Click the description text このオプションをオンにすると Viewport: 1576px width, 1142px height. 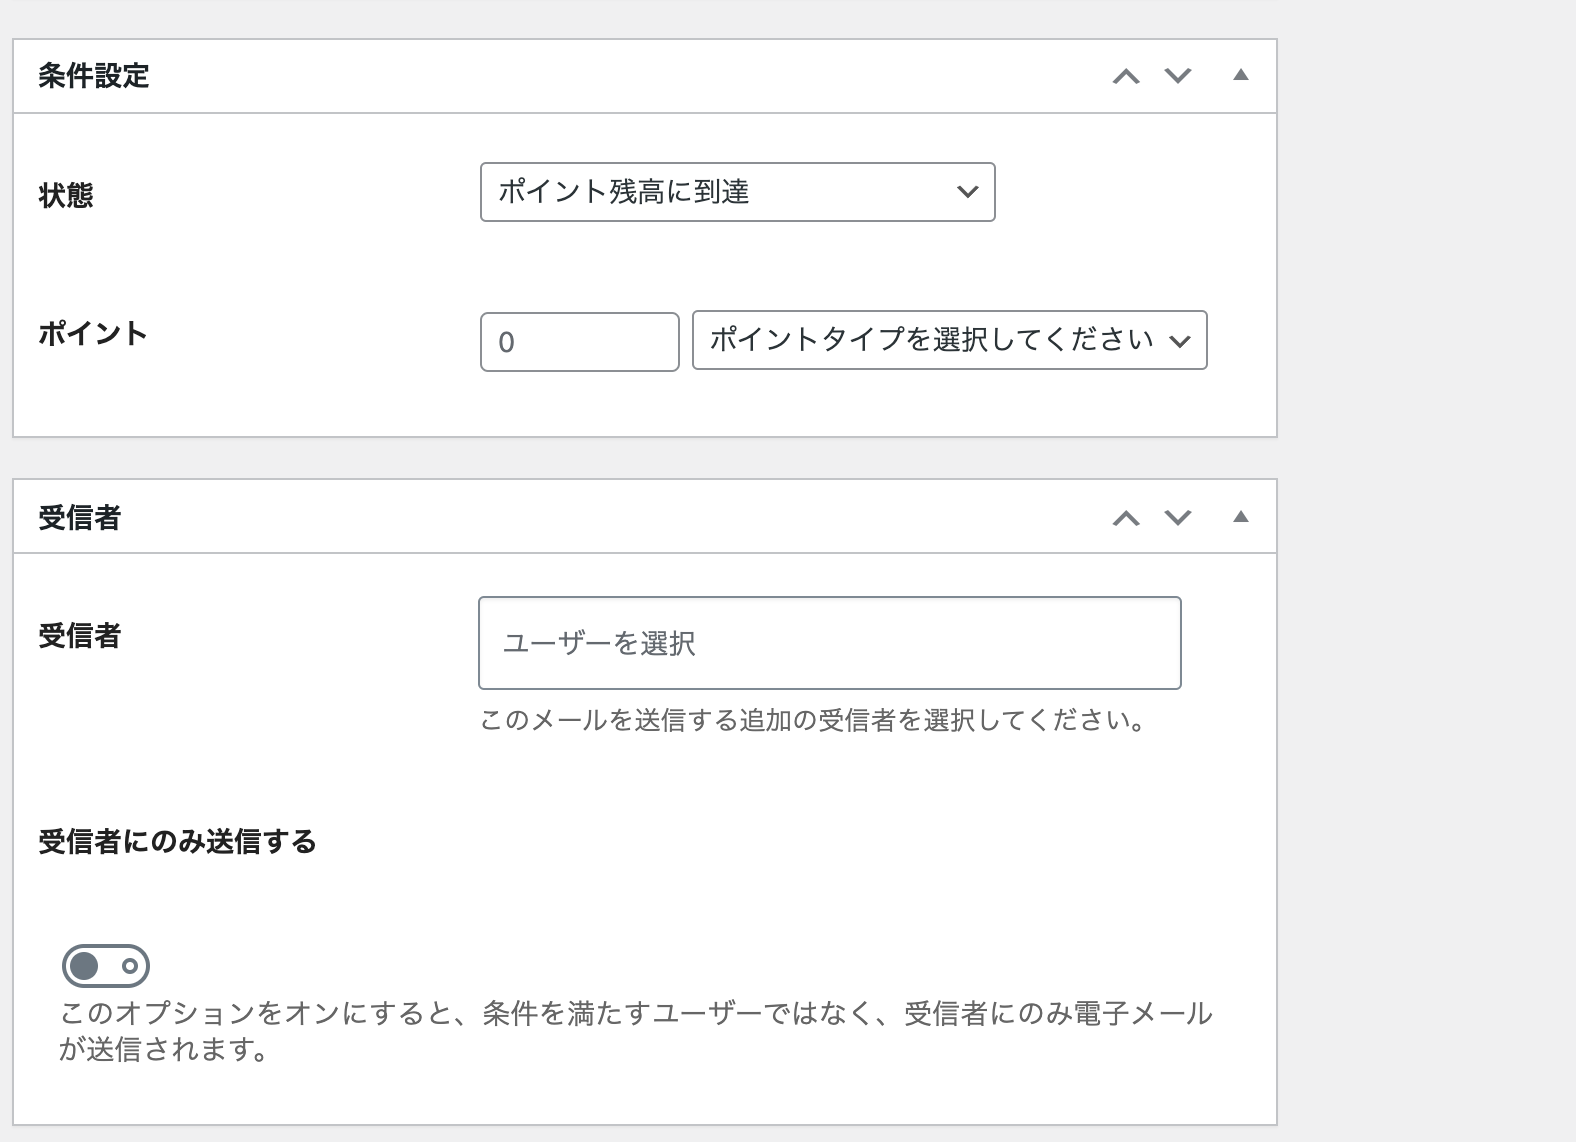[635, 1031]
